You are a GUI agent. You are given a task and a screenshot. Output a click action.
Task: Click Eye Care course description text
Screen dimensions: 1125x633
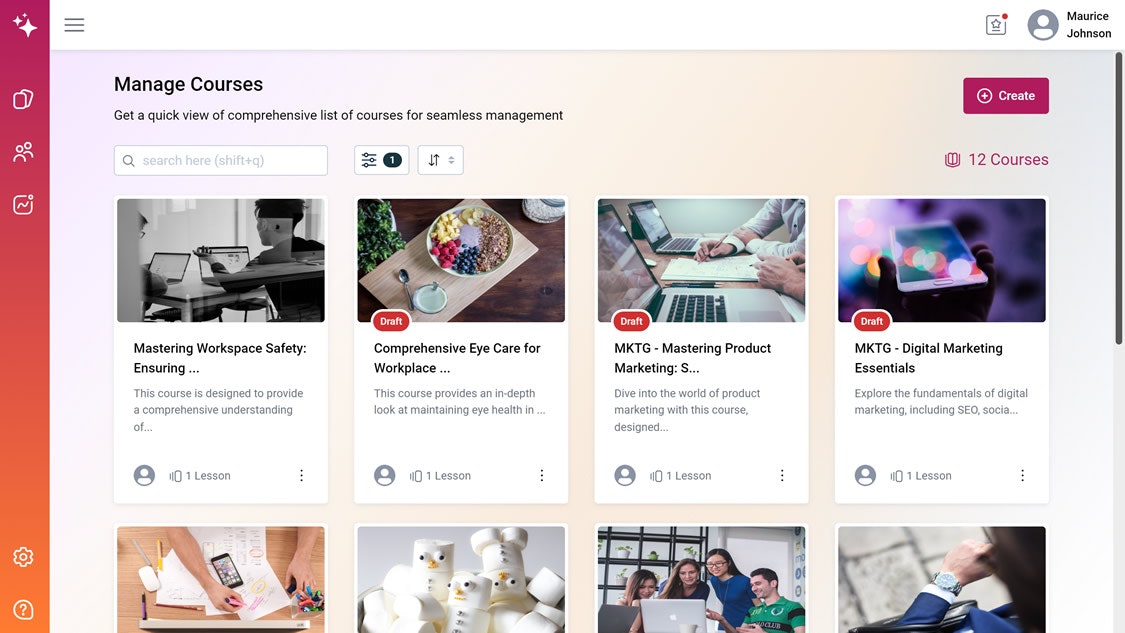point(459,401)
